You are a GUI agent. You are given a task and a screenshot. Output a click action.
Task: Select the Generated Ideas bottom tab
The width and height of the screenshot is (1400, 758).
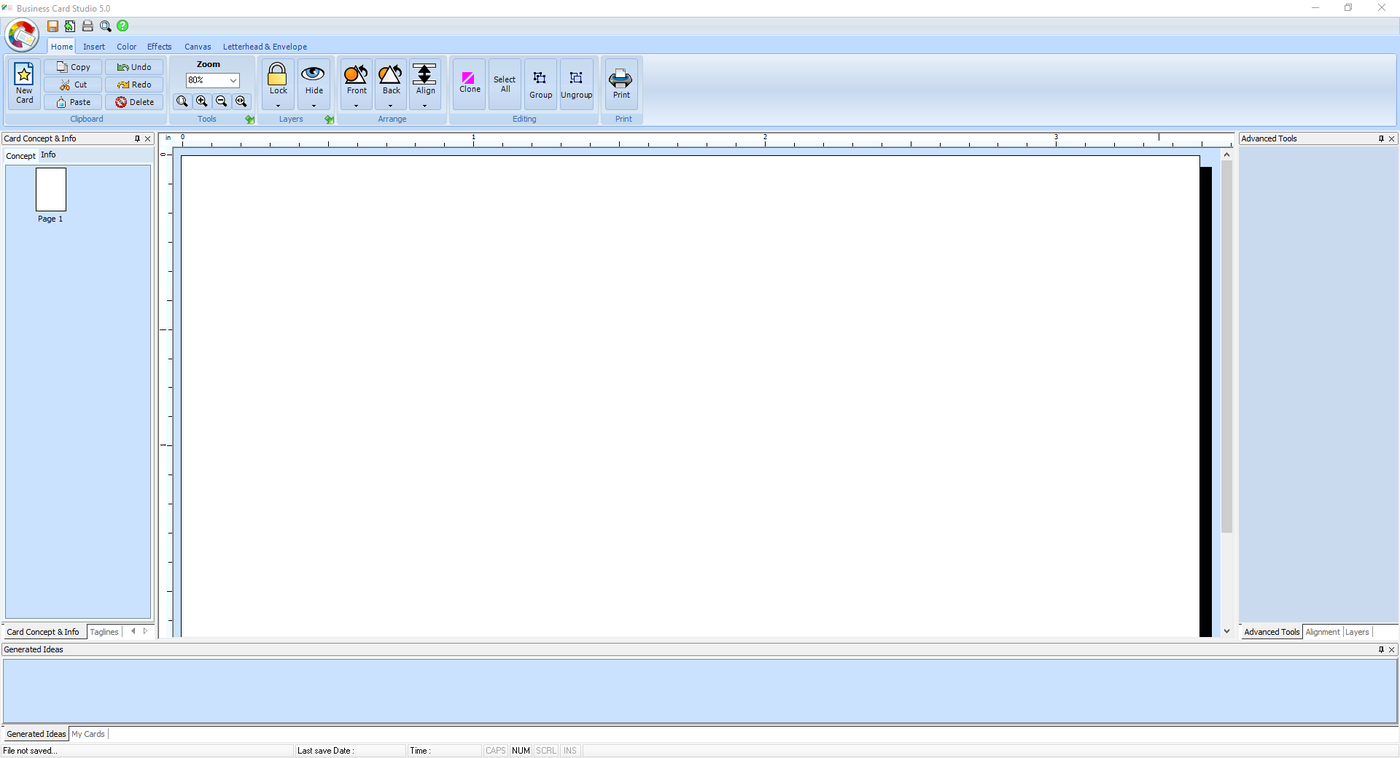(x=36, y=734)
